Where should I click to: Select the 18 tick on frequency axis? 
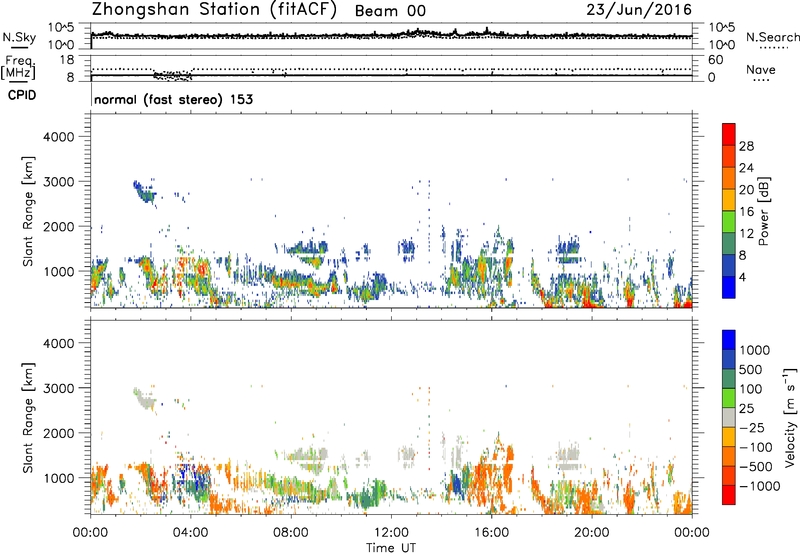(x=67, y=60)
